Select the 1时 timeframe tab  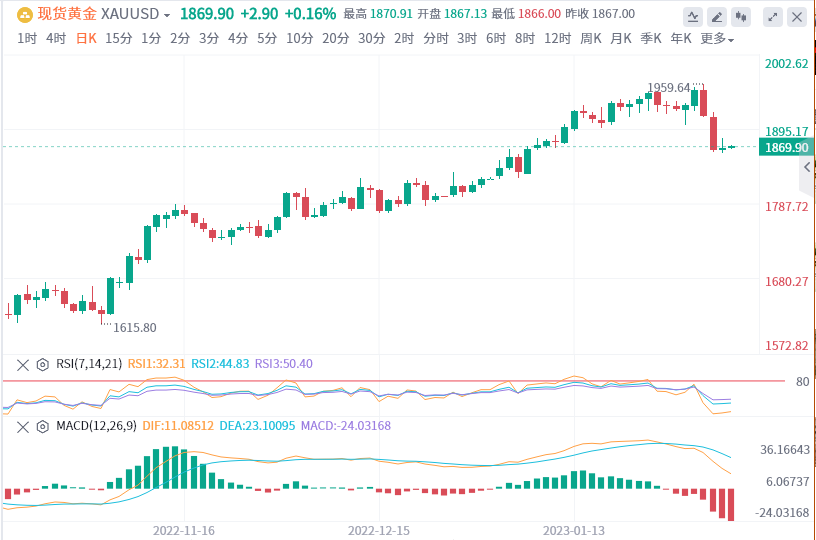(27, 38)
